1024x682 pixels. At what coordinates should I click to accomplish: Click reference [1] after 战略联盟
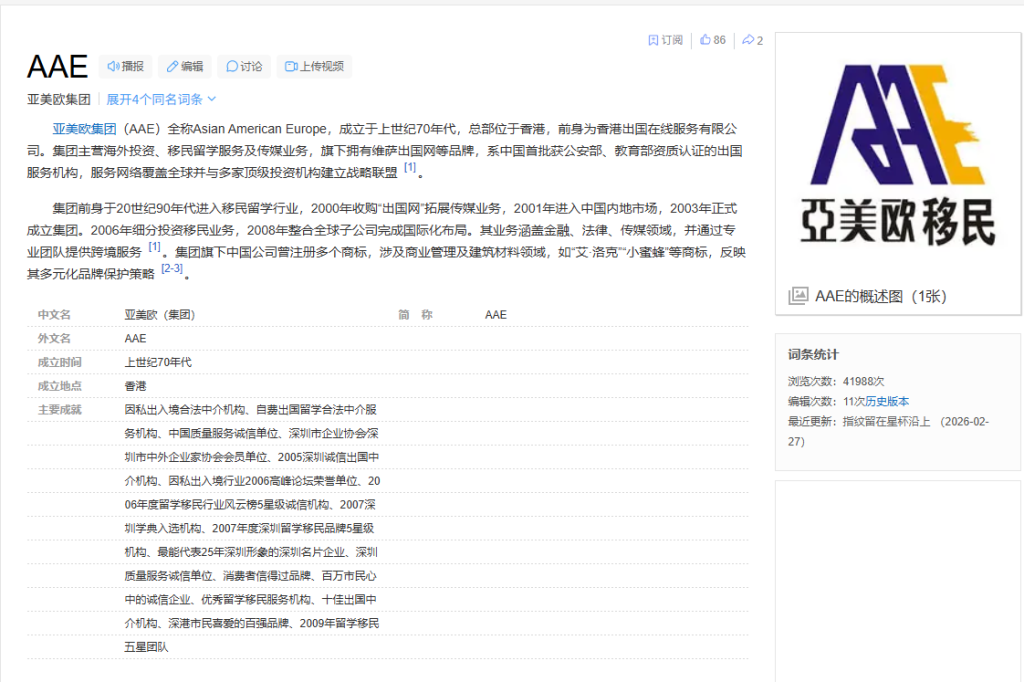[409, 168]
